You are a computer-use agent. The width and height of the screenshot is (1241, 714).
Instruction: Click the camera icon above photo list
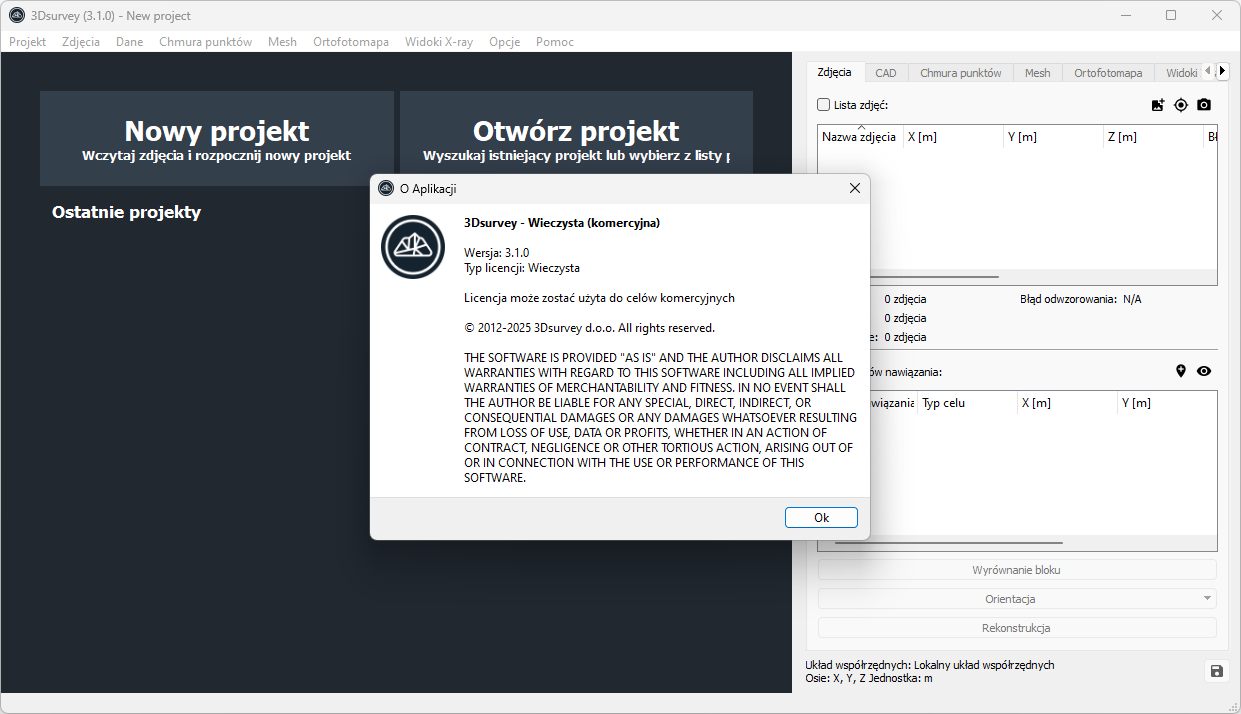click(x=1204, y=105)
